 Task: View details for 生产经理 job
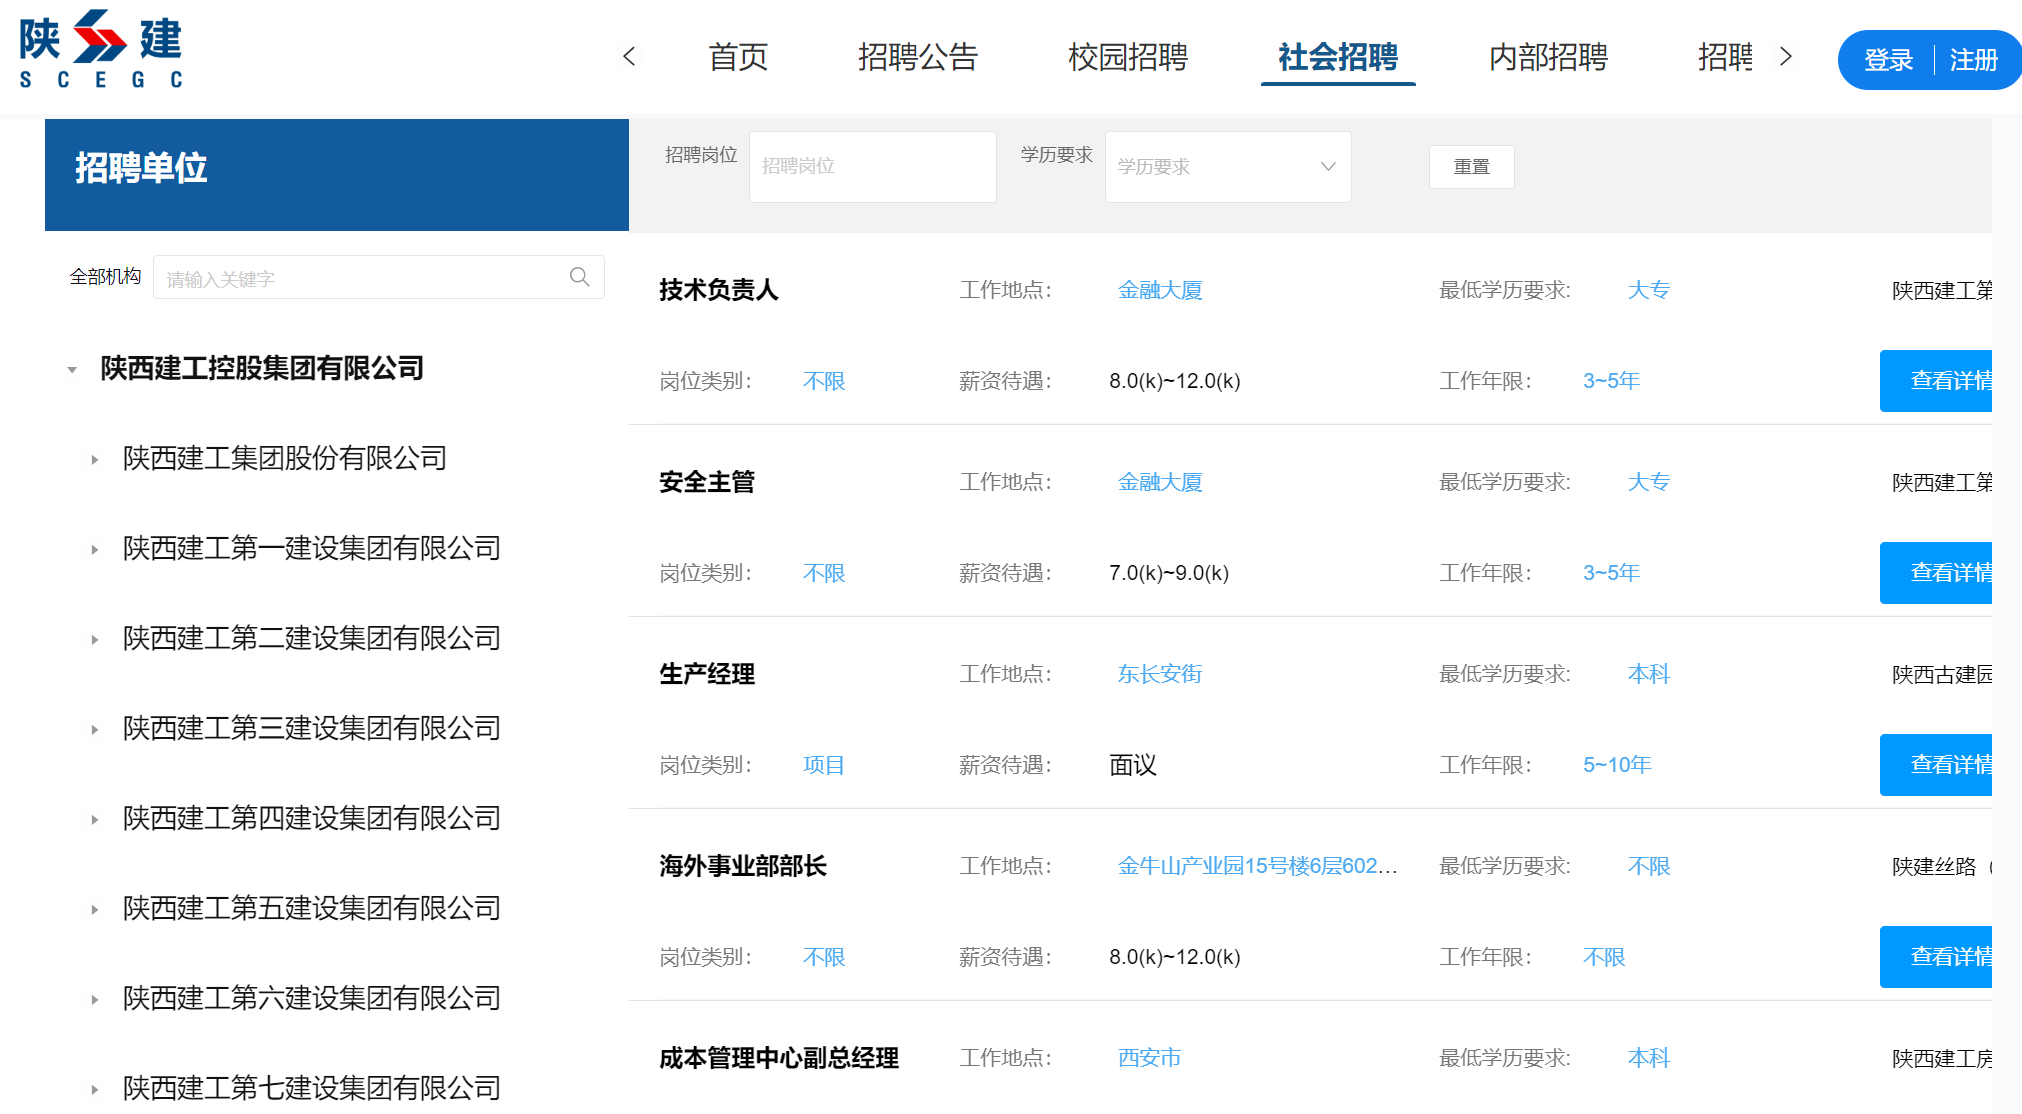tap(1936, 765)
